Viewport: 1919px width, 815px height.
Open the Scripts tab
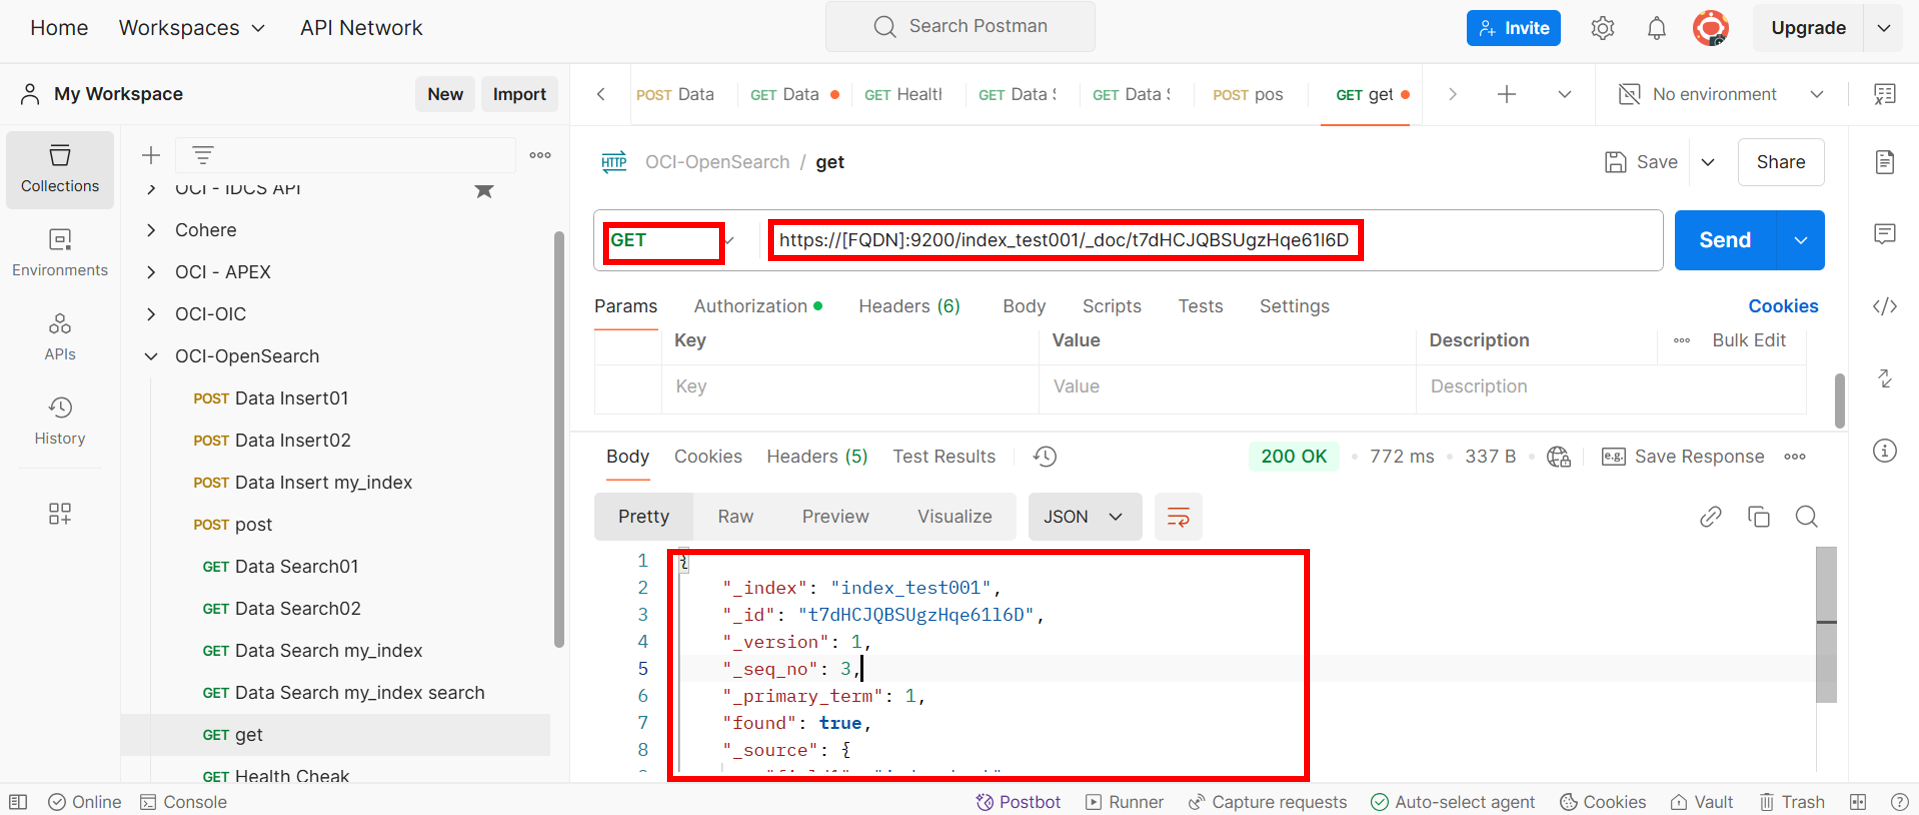pyautogui.click(x=1111, y=306)
